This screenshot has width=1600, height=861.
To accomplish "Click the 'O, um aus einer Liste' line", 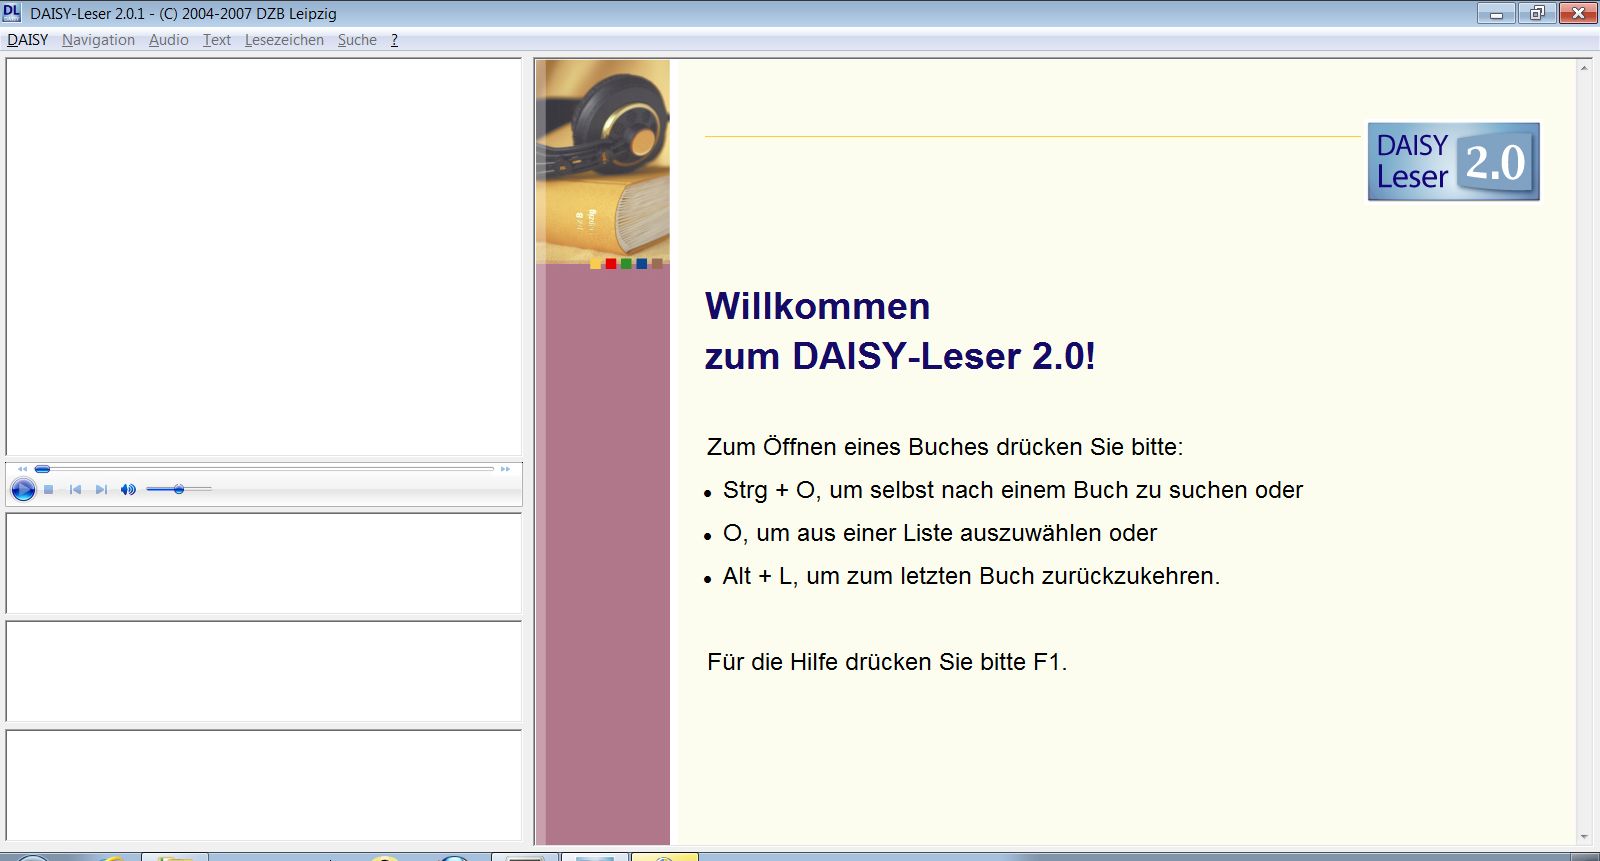I will pos(940,533).
